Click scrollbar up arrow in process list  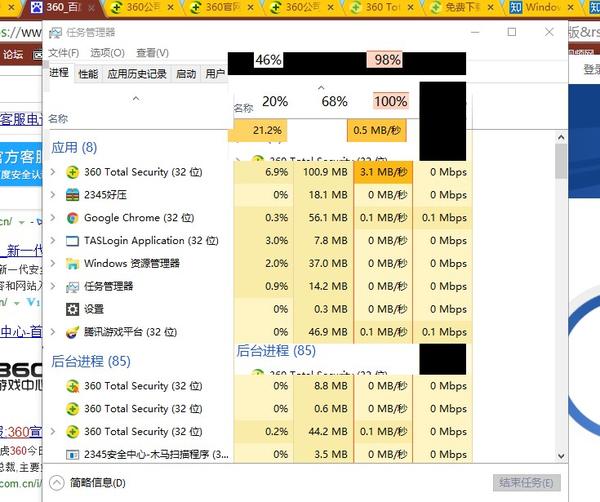pos(561,137)
